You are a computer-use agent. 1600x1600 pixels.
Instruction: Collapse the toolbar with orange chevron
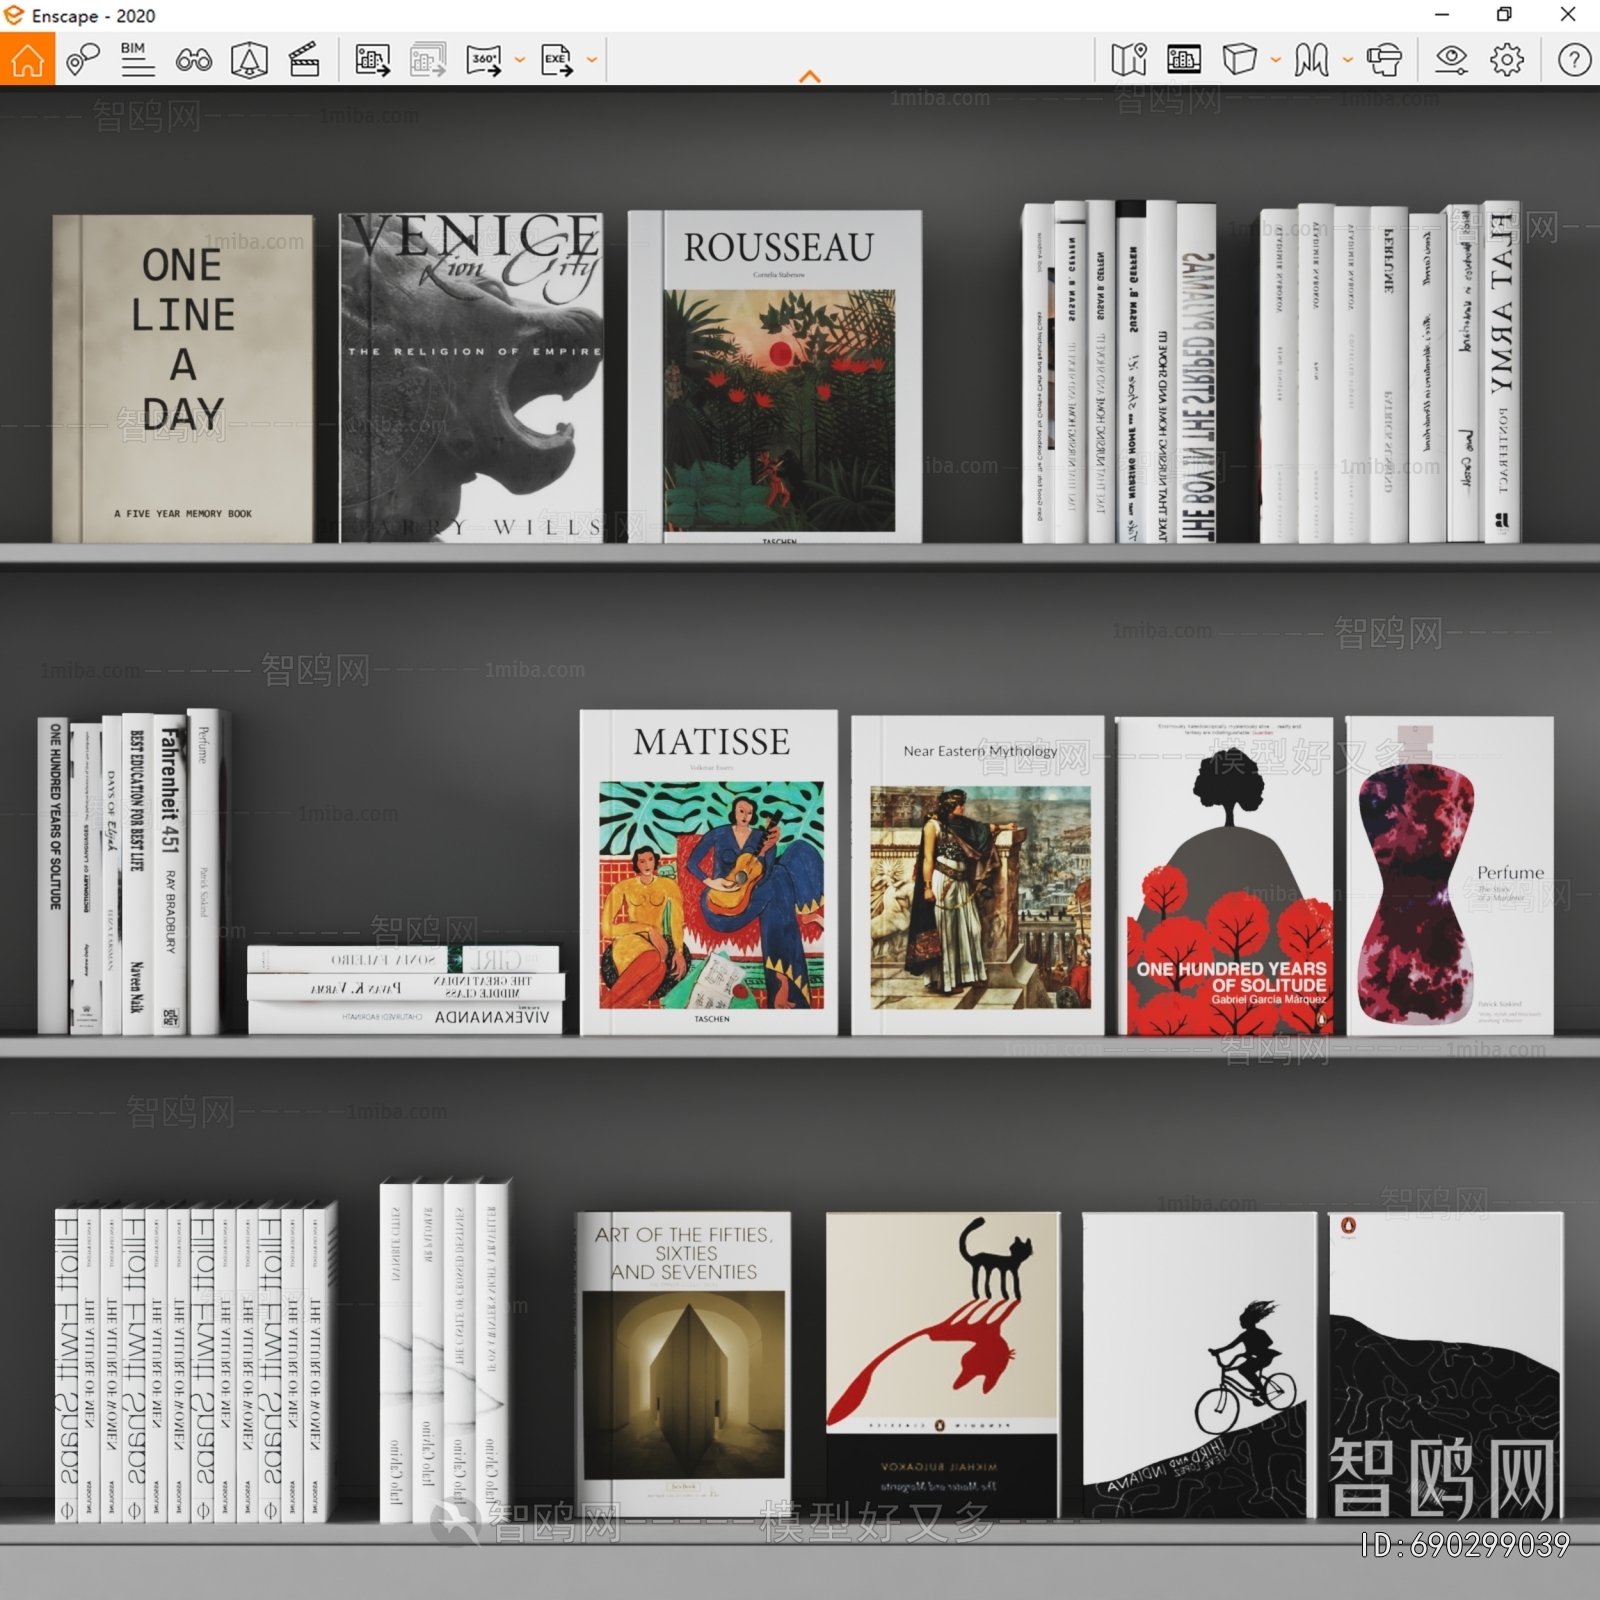click(810, 76)
